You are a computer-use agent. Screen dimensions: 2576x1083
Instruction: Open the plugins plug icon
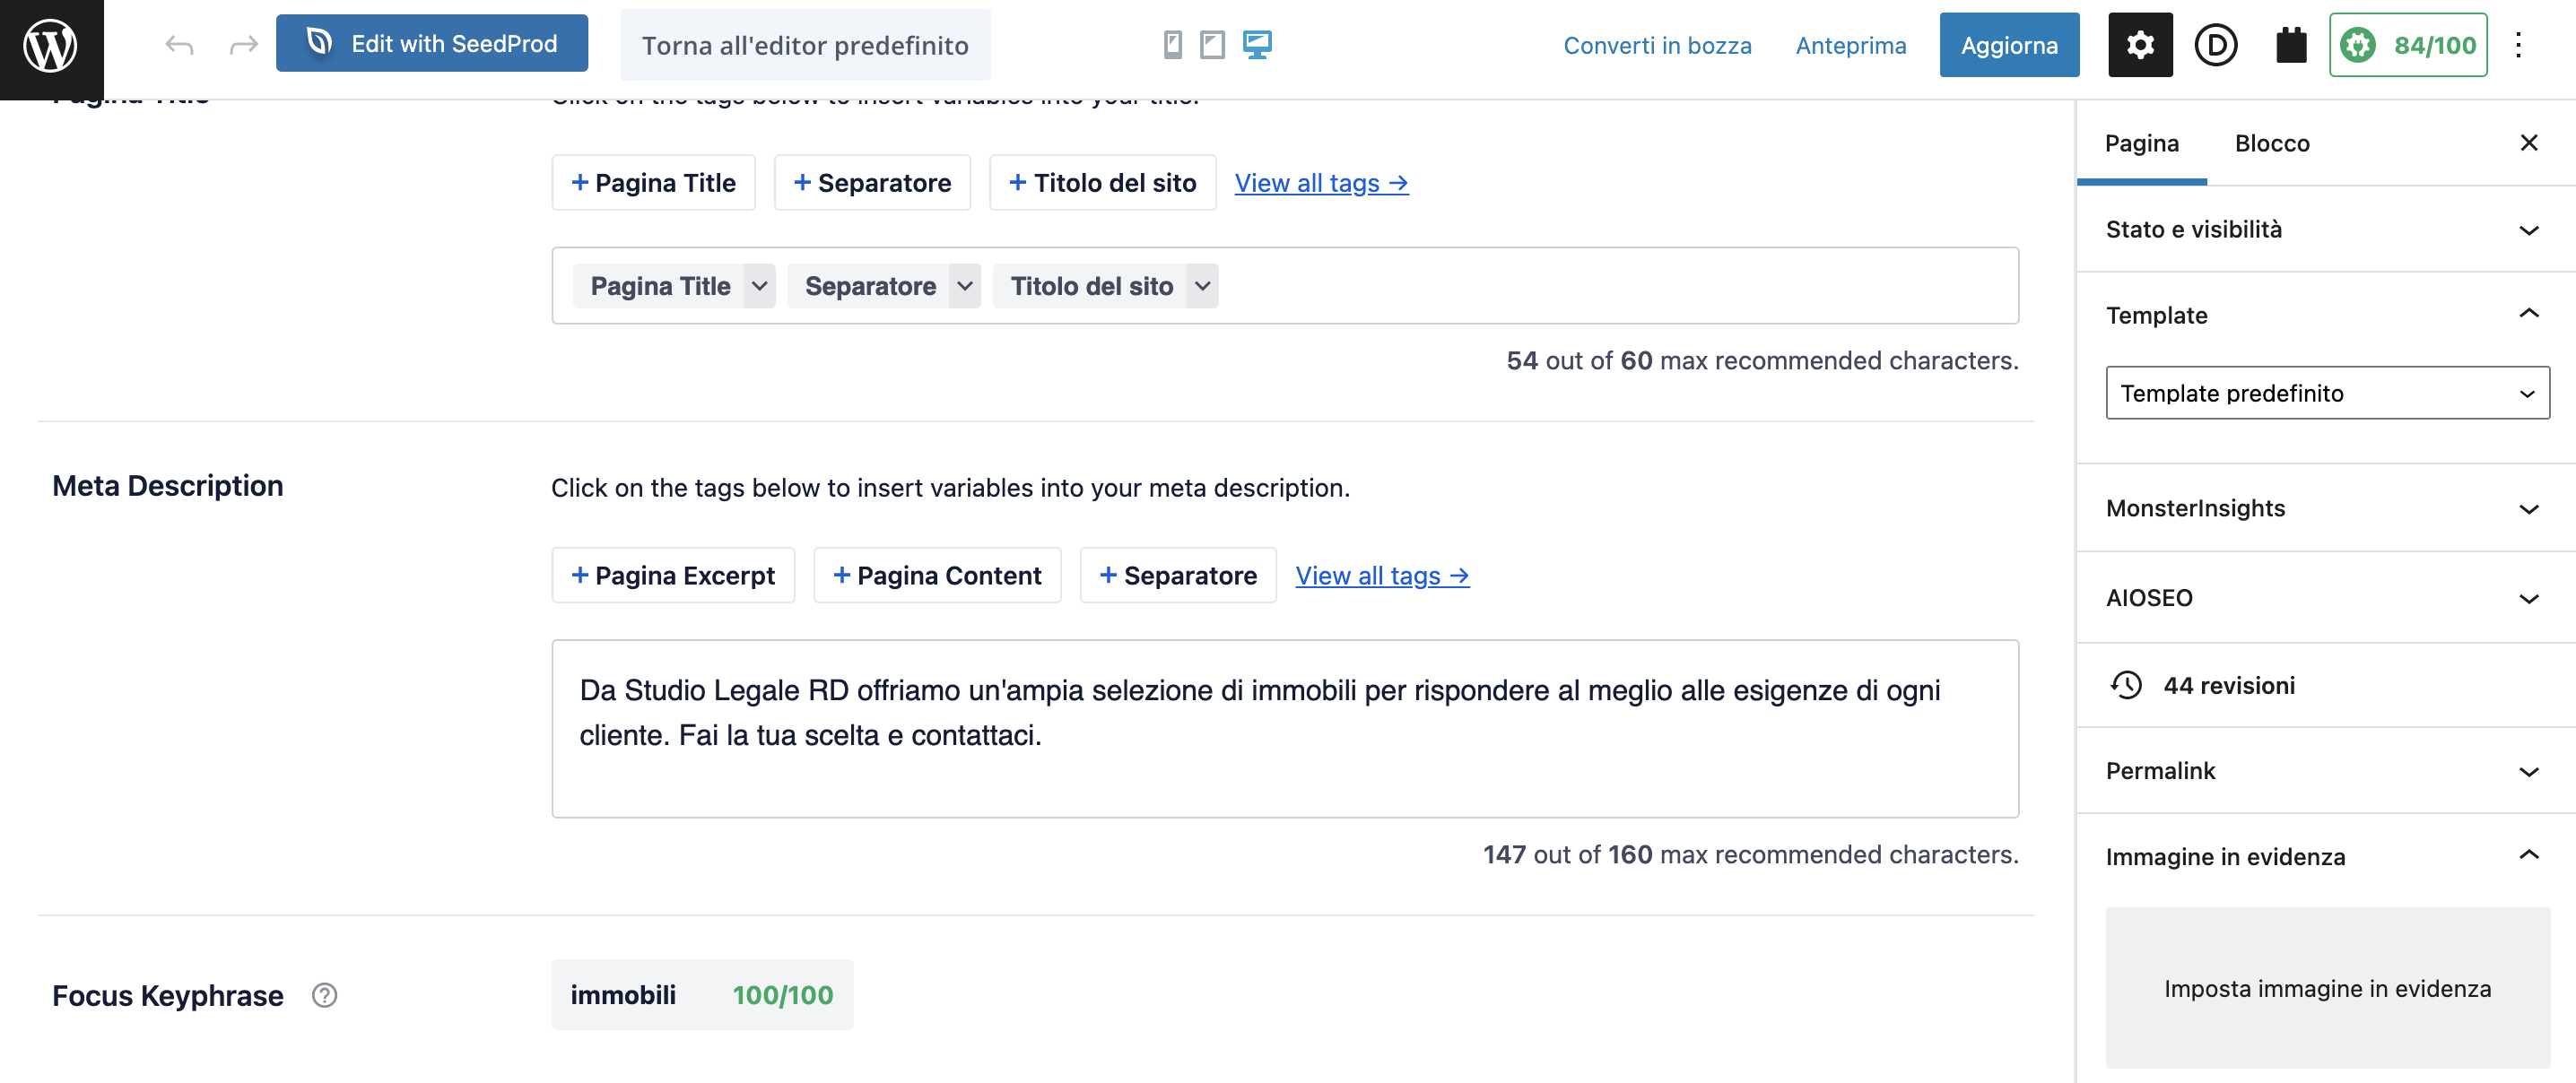click(2290, 45)
